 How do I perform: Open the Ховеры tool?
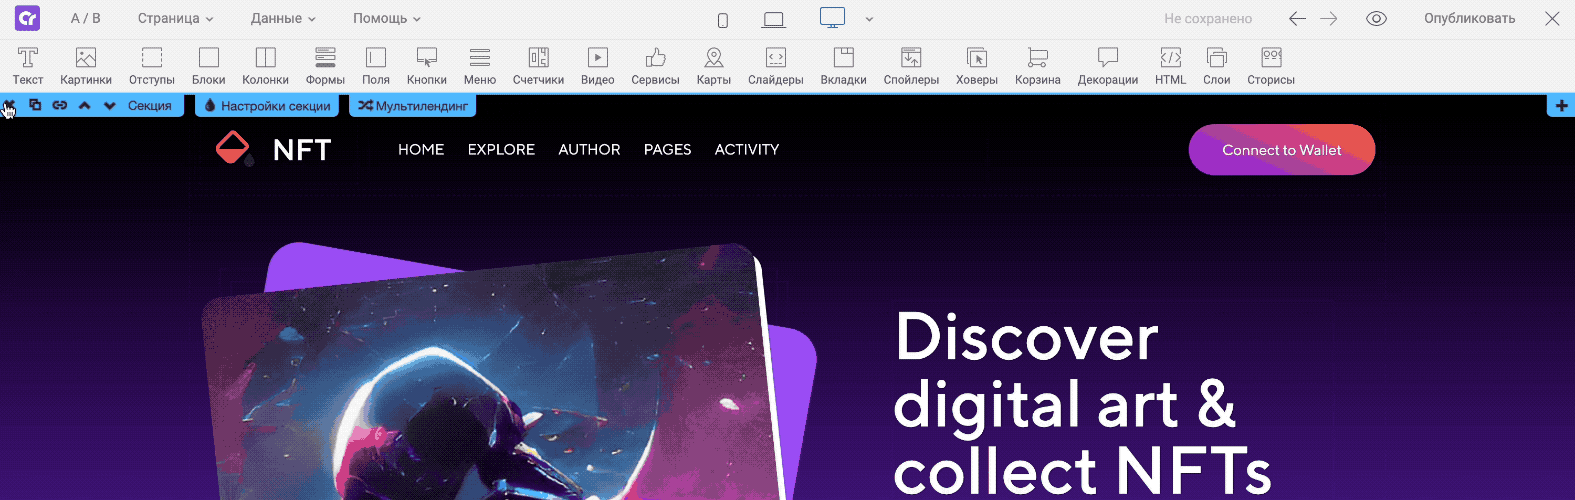977,66
